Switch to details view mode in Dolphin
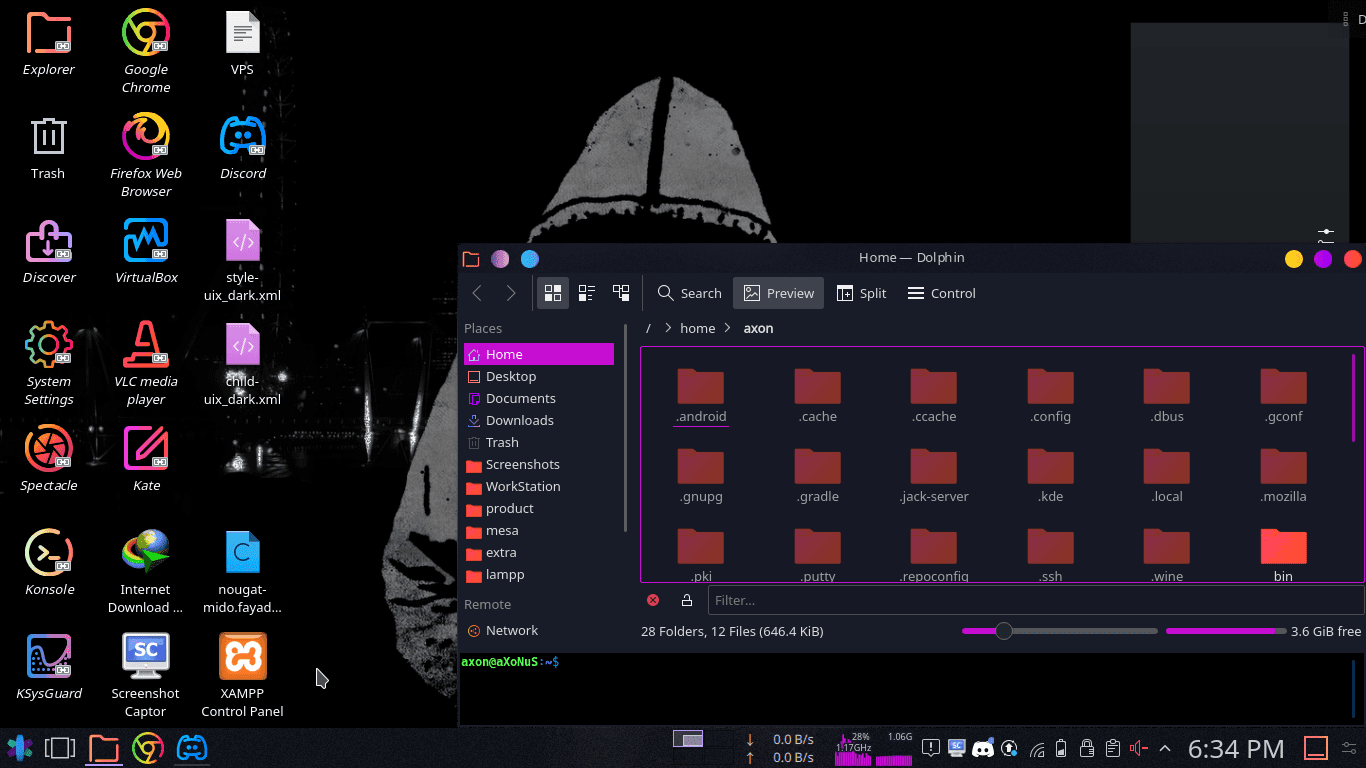This screenshot has width=1366, height=768. pyautogui.click(x=620, y=293)
